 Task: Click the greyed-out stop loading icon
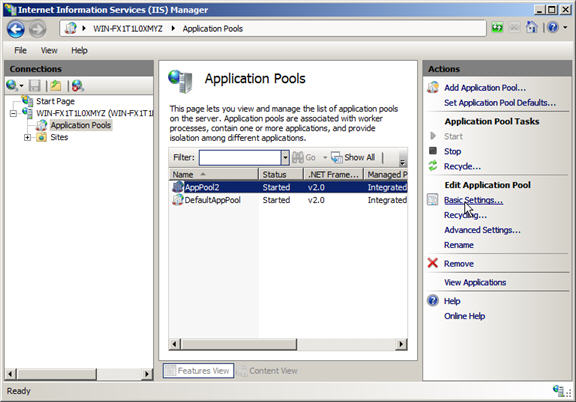[514, 28]
